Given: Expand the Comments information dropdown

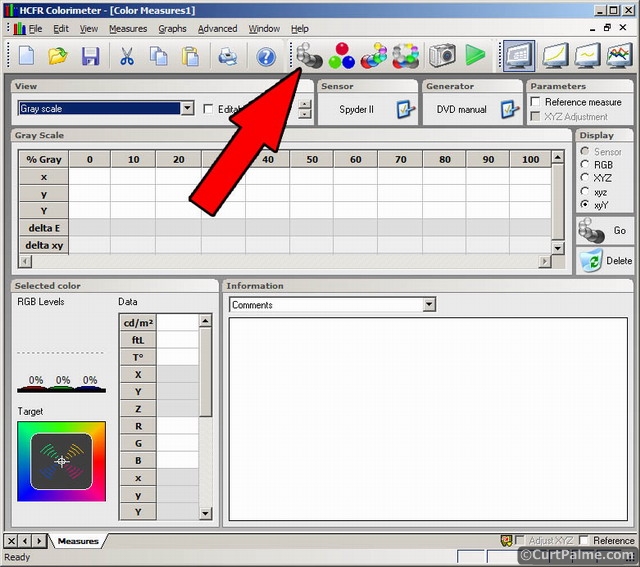Looking at the screenshot, I should click(x=429, y=305).
